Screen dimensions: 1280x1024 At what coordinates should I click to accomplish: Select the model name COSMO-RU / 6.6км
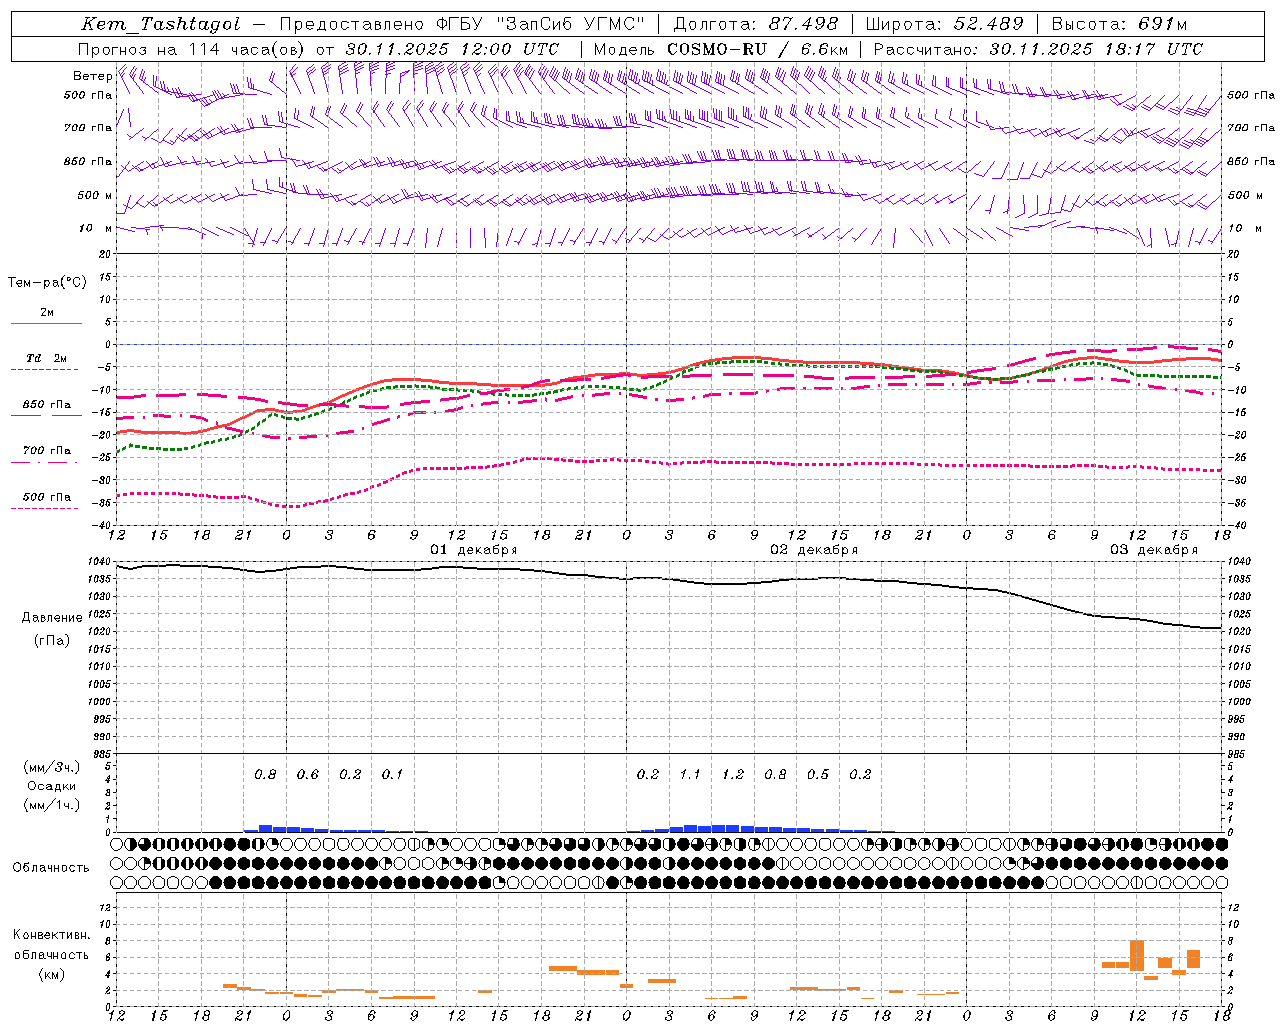click(x=758, y=49)
